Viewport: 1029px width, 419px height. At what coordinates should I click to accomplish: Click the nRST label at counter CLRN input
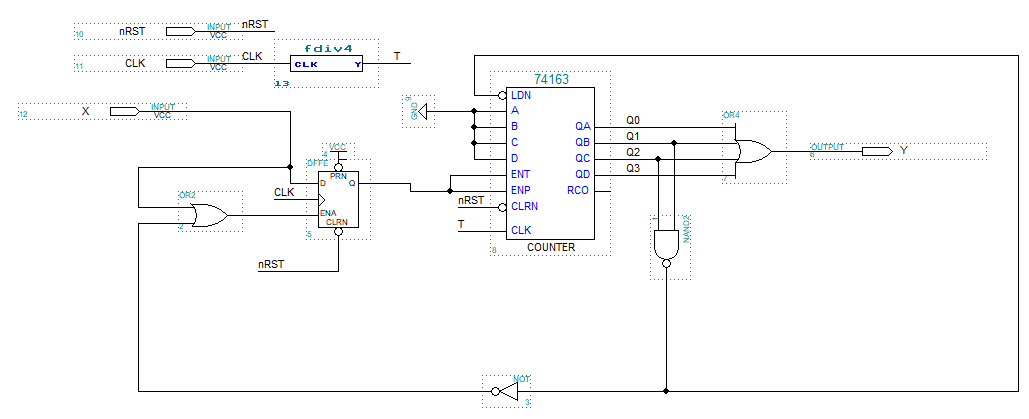tap(471, 200)
